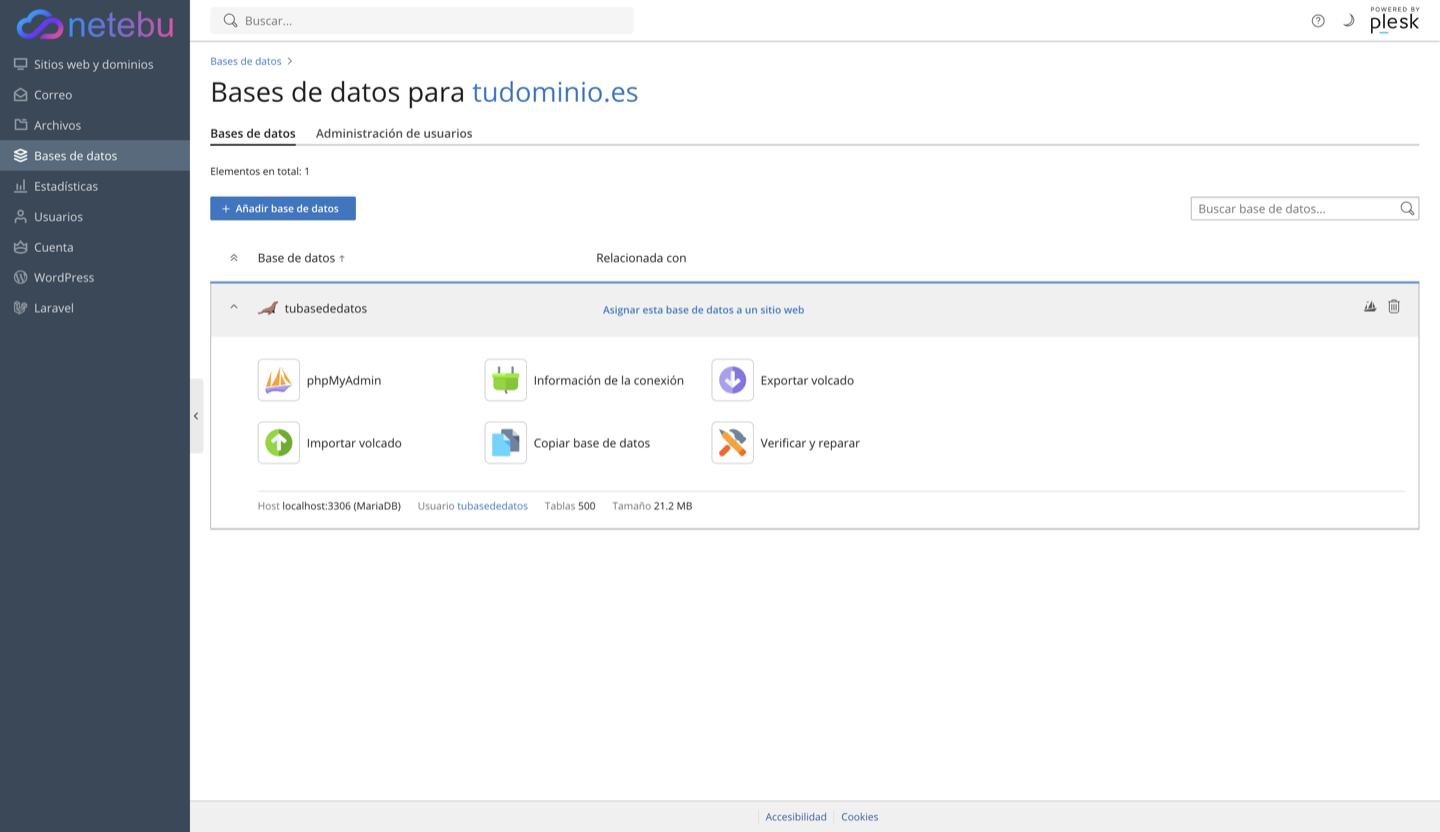This screenshot has width=1440, height=832.
Task: Focus the Buscar base de datos field
Action: [x=1305, y=208]
